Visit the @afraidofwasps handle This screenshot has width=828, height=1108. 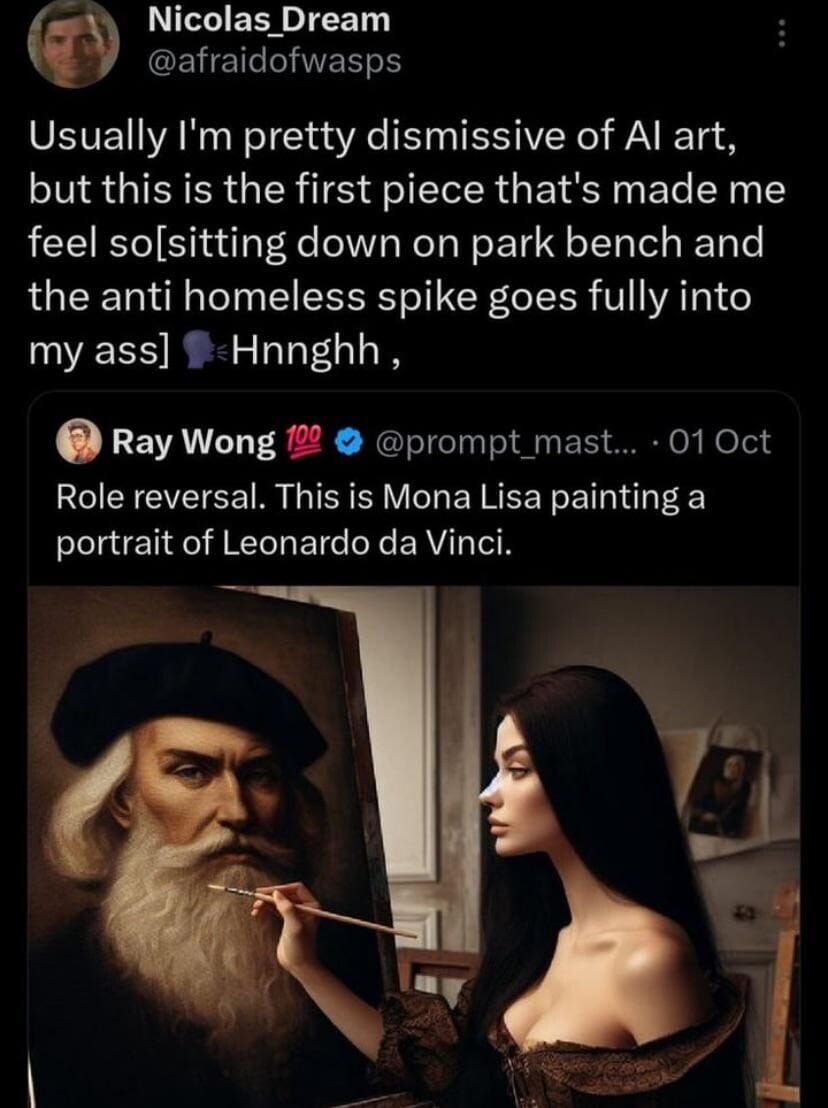coord(274,61)
